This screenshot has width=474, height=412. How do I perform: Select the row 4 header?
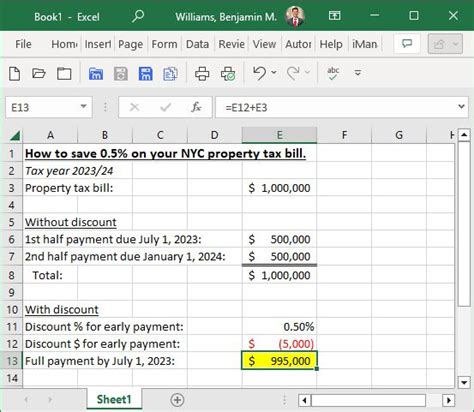[x=12, y=205]
